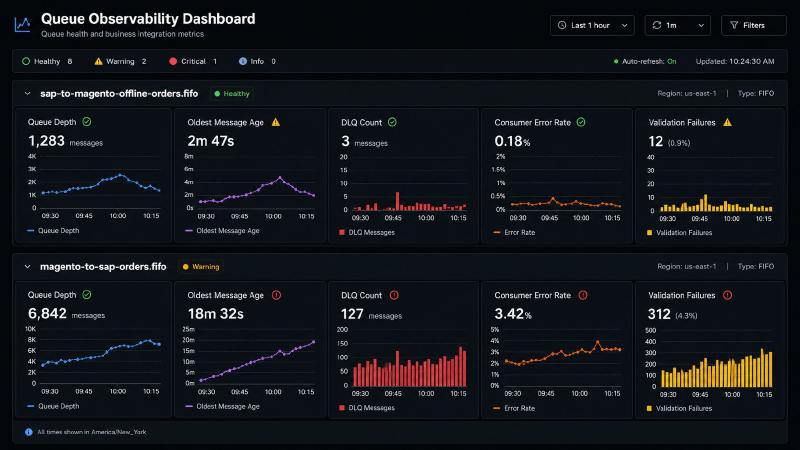Filter by Info status count

(257, 61)
